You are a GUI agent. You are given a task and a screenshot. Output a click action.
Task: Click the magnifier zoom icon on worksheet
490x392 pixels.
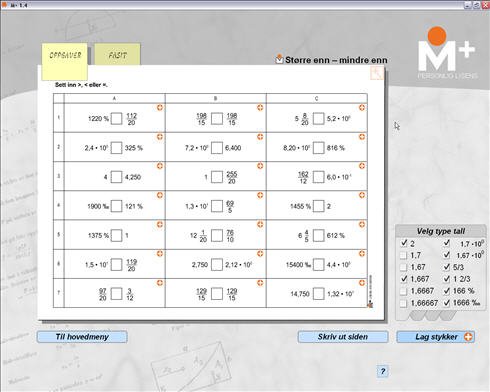pos(377,73)
